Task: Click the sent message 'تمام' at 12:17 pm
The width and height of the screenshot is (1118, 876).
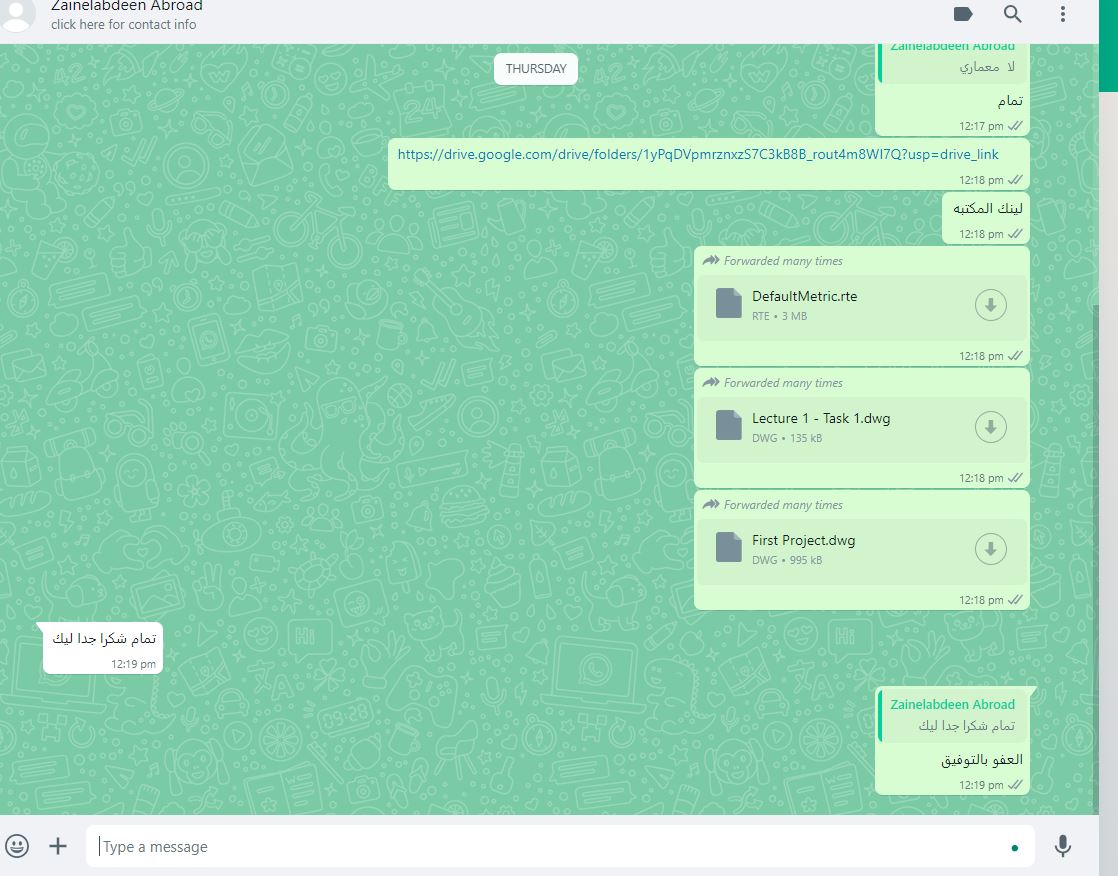Action: point(1010,101)
